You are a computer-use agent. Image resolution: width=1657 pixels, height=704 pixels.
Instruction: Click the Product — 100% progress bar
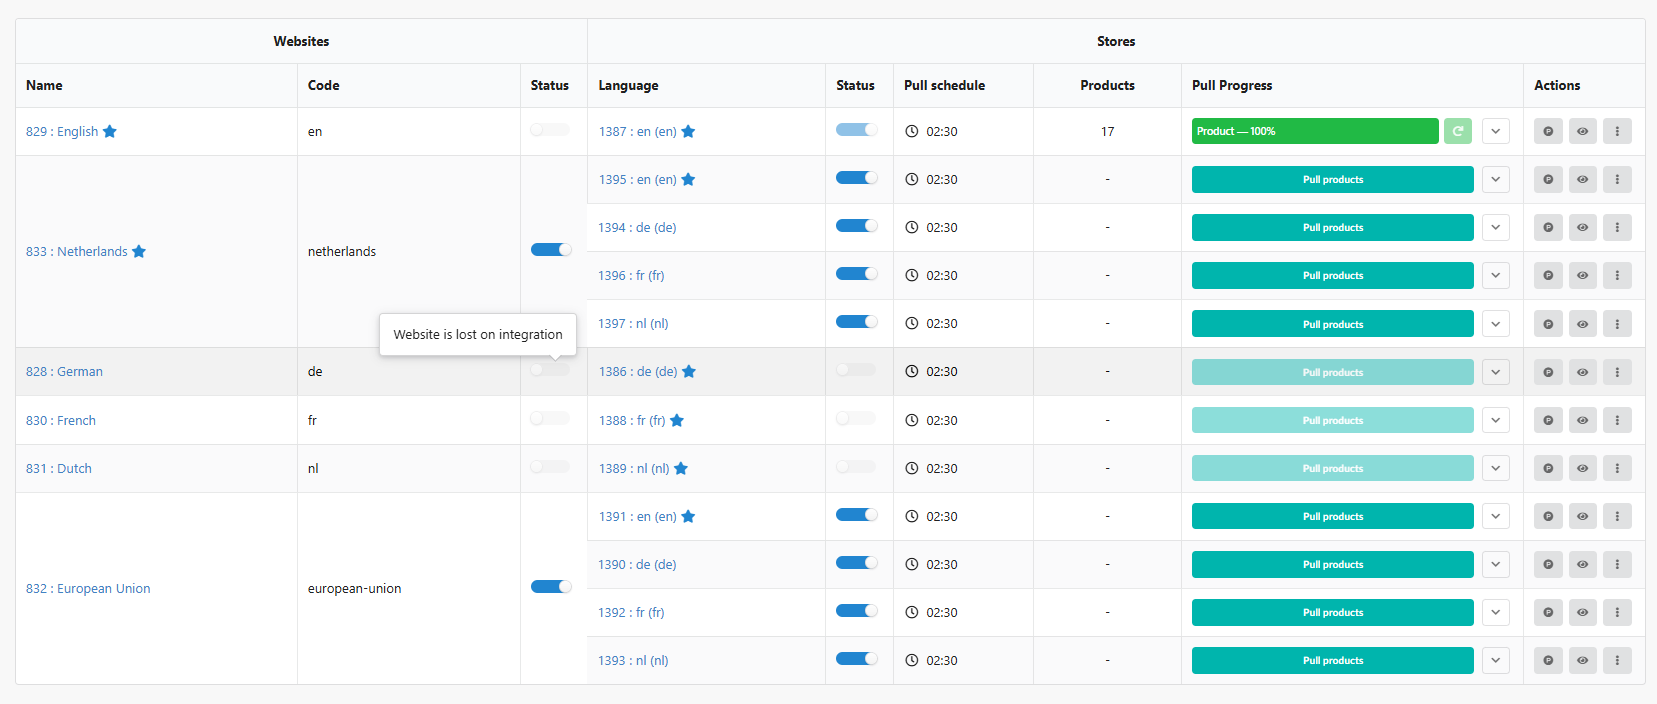pyautogui.click(x=1315, y=131)
